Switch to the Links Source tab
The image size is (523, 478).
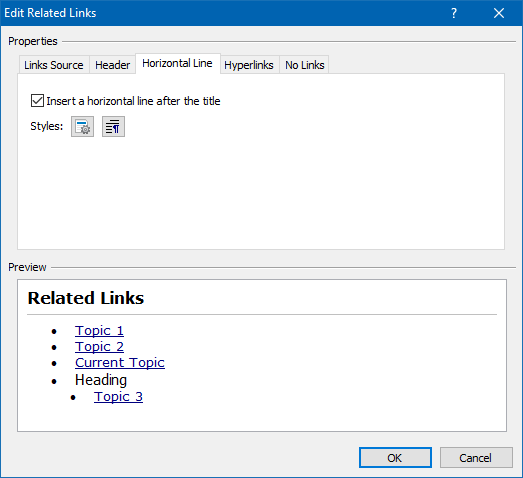pyautogui.click(x=54, y=65)
